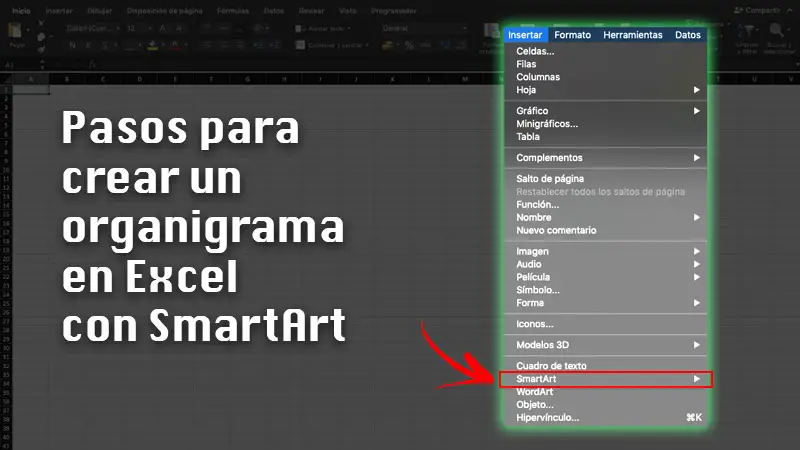The height and width of the screenshot is (450, 800).
Task: Expand the Imagen submenu arrow
Action: tap(696, 251)
